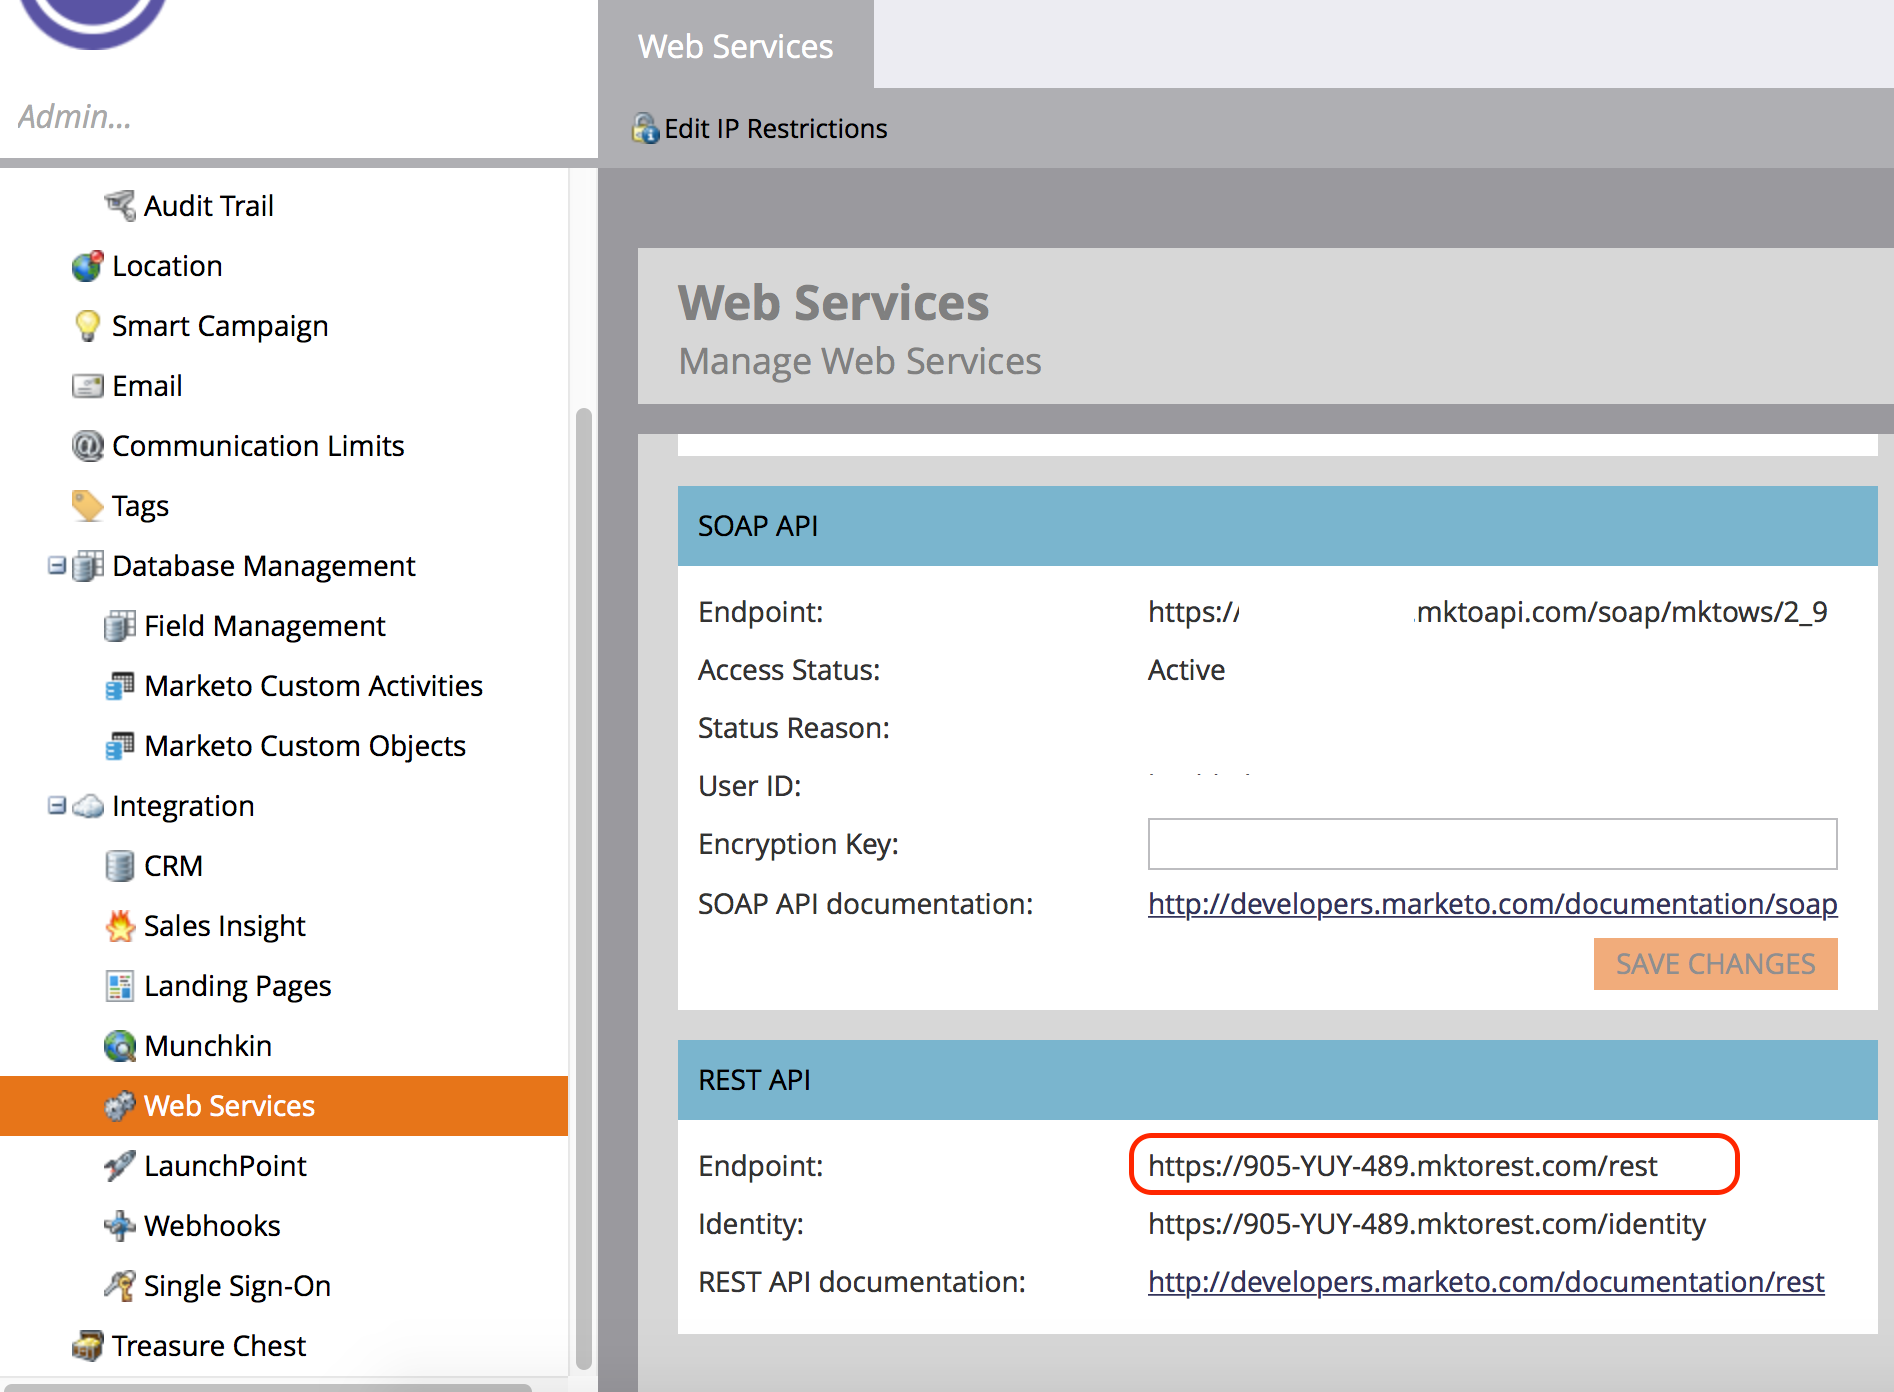Switch to the Web Services tab
1894x1392 pixels.
736,46
